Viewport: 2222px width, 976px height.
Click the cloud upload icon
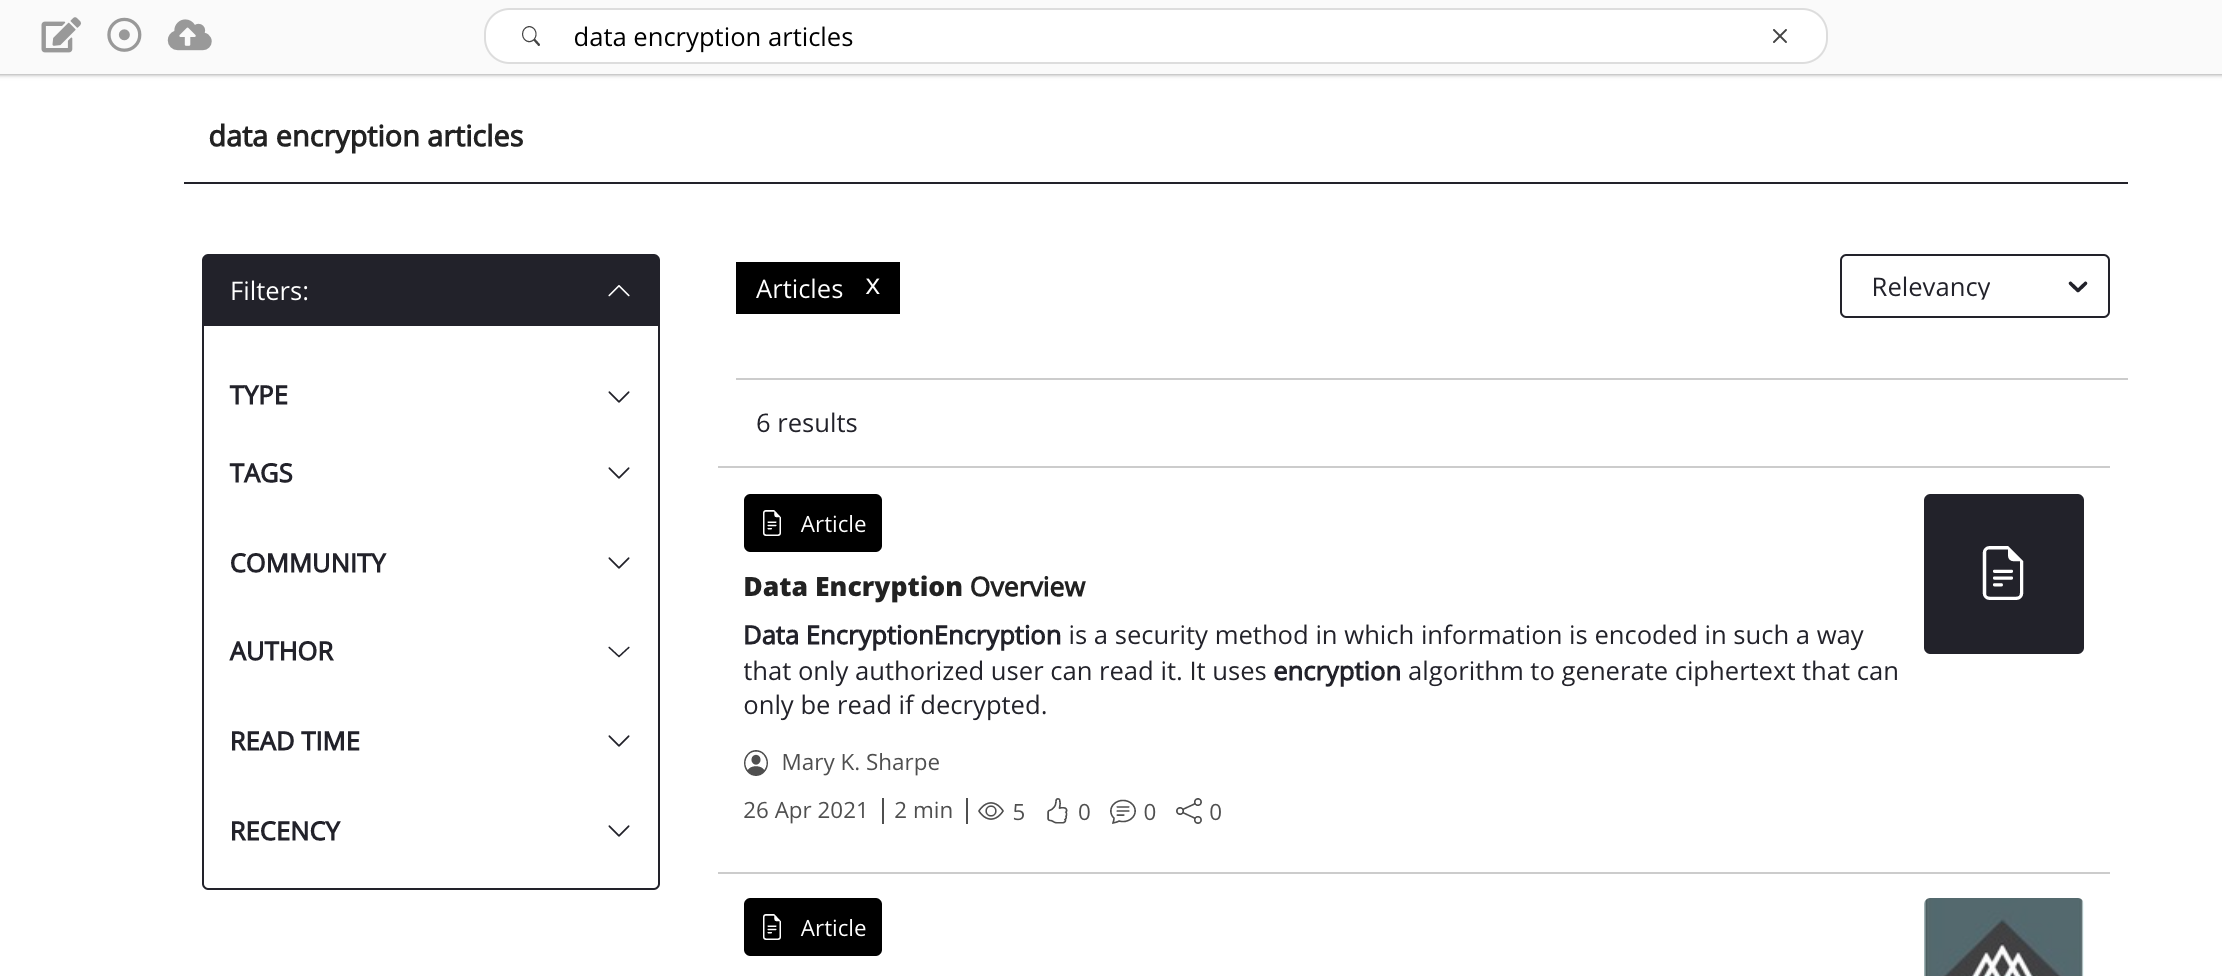pyautogui.click(x=189, y=36)
